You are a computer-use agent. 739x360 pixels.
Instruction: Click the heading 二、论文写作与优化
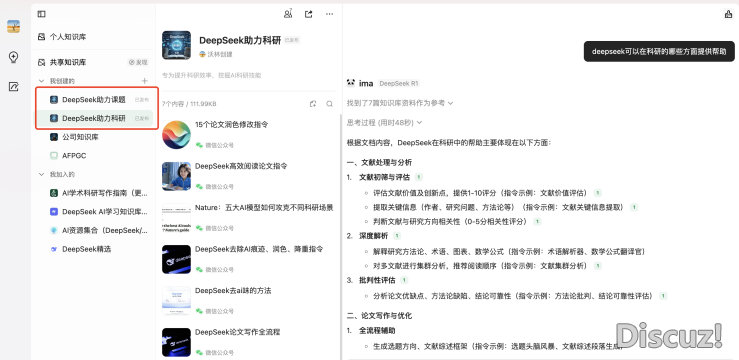click(379, 315)
